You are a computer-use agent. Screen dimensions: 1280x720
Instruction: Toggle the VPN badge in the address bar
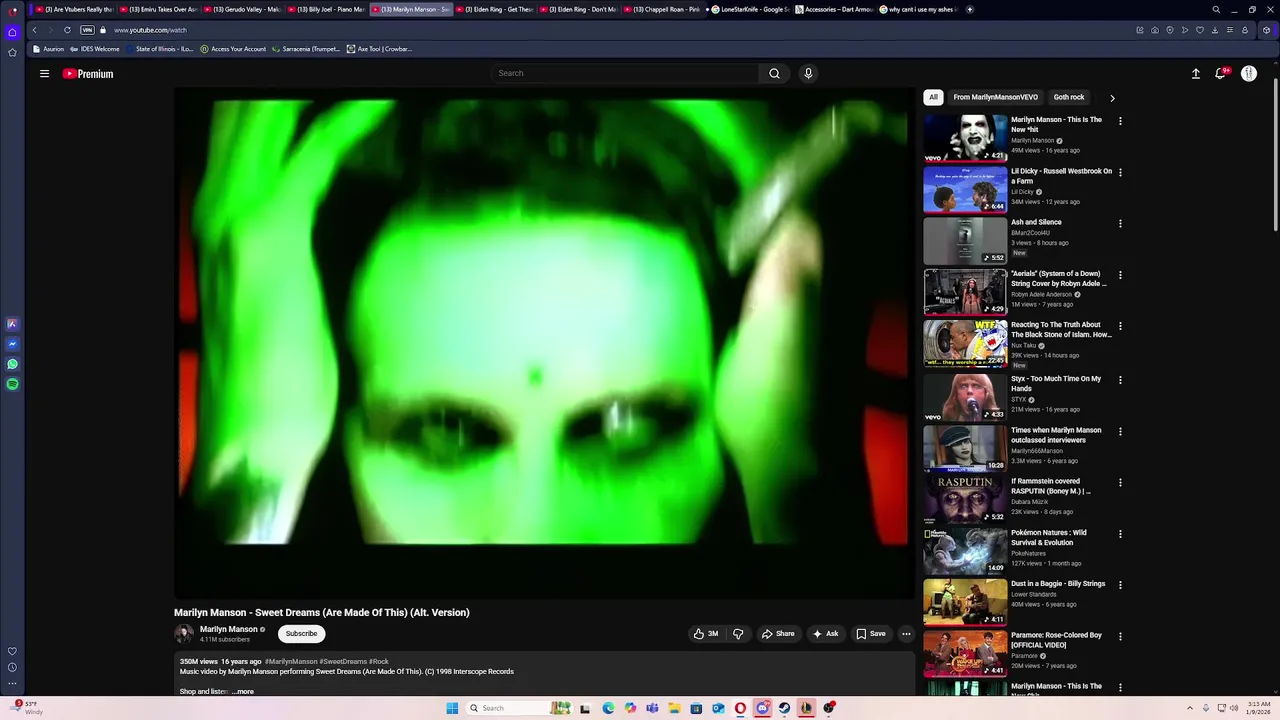(x=87, y=30)
